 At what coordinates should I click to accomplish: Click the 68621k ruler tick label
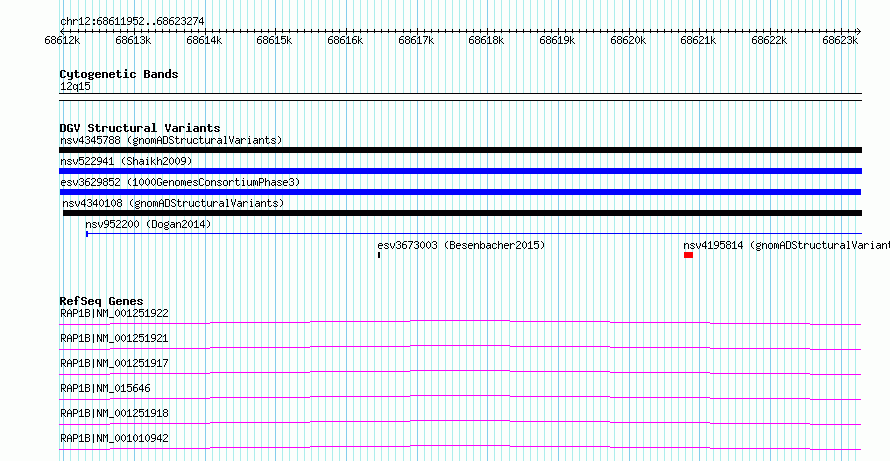pyautogui.click(x=698, y=40)
